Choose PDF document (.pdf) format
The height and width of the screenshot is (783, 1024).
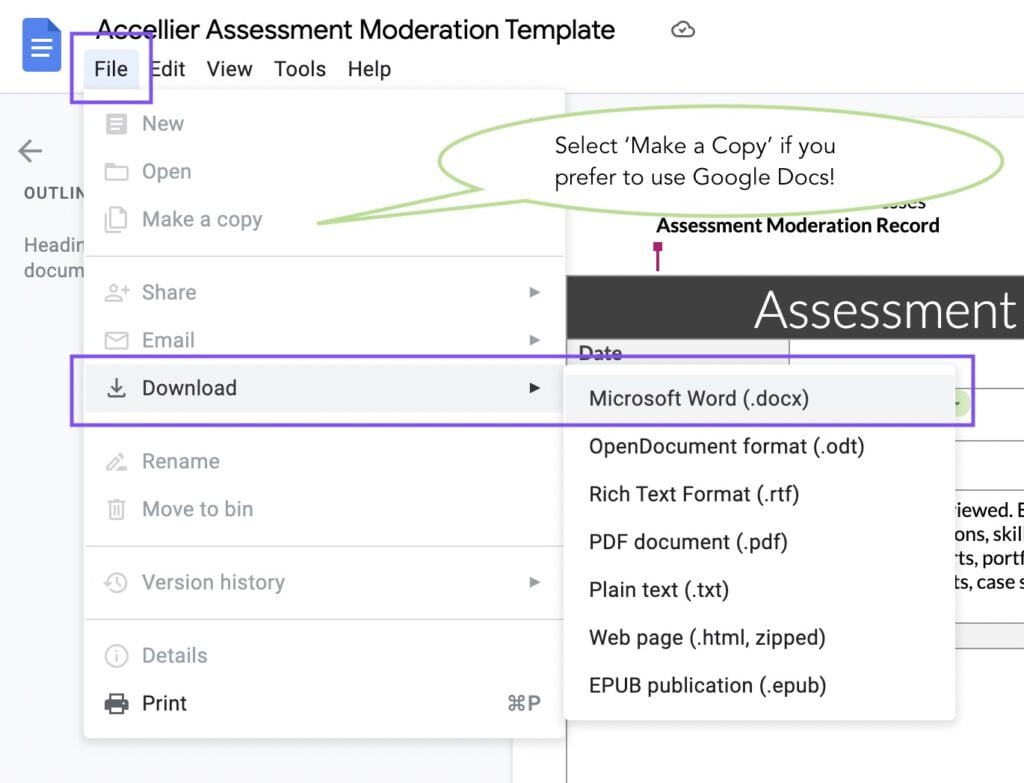[686, 541]
